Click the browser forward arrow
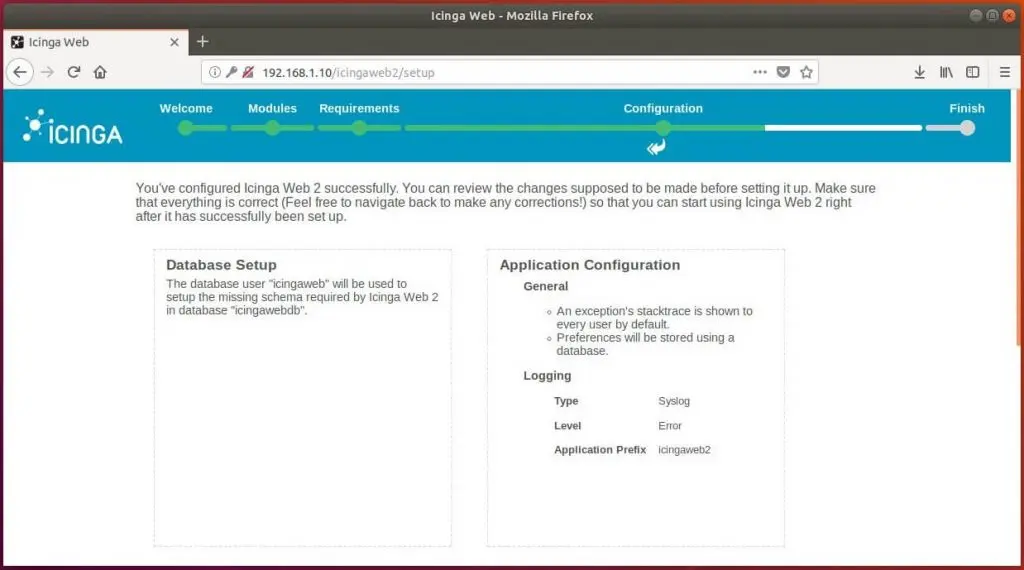 (47, 72)
